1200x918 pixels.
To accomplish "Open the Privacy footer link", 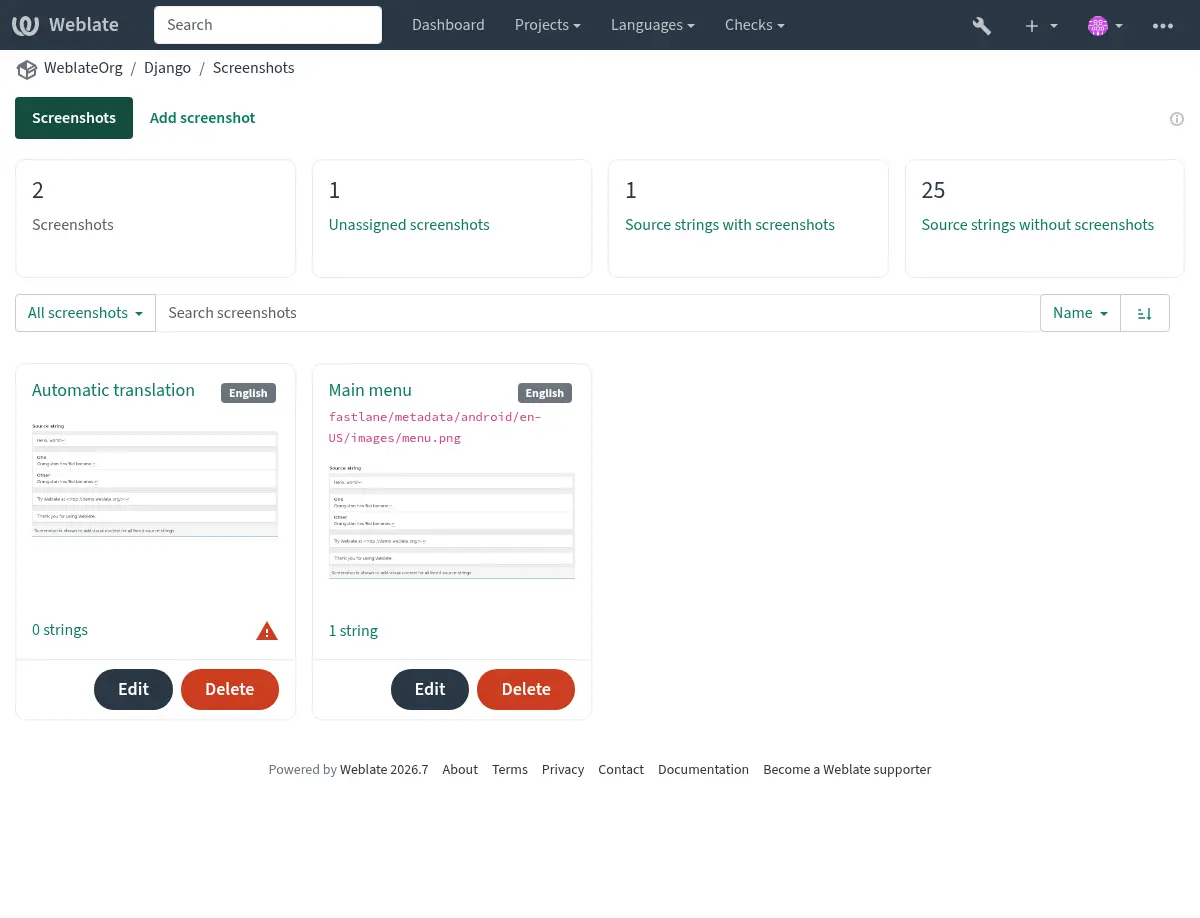I will [x=563, y=770].
